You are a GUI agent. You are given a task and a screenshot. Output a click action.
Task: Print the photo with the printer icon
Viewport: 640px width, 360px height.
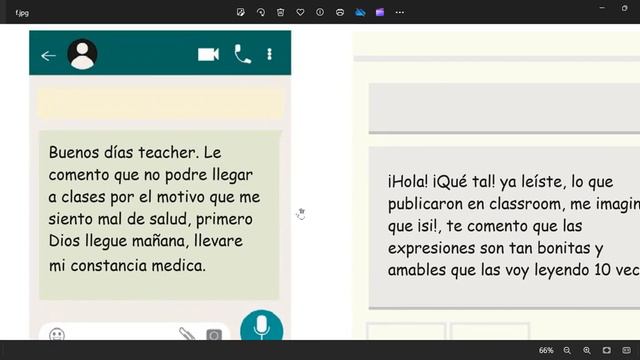point(340,12)
